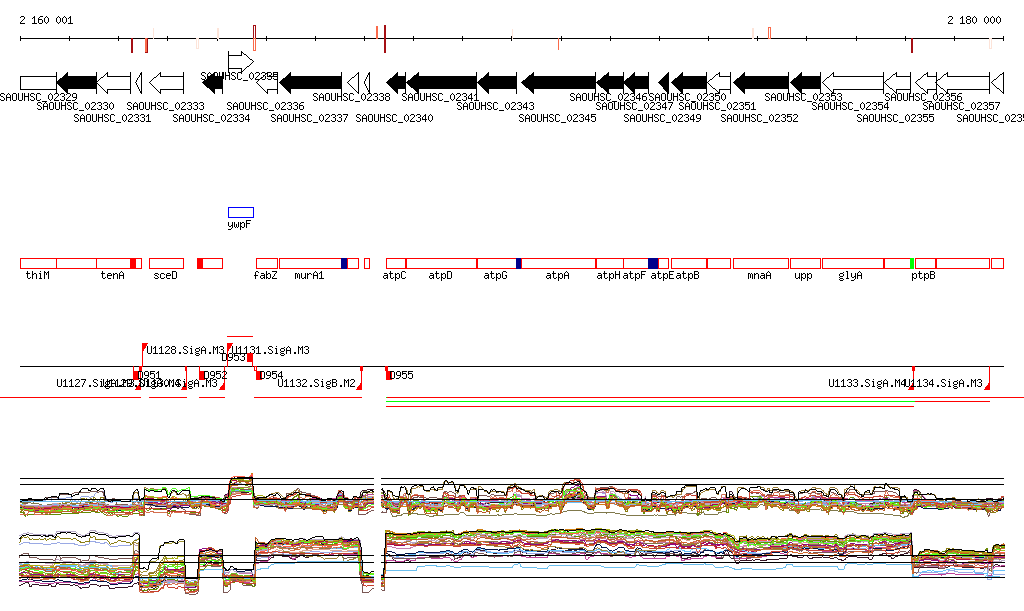Select the D955 terminator marker
The image size is (1024, 611).
pyautogui.click(x=400, y=375)
